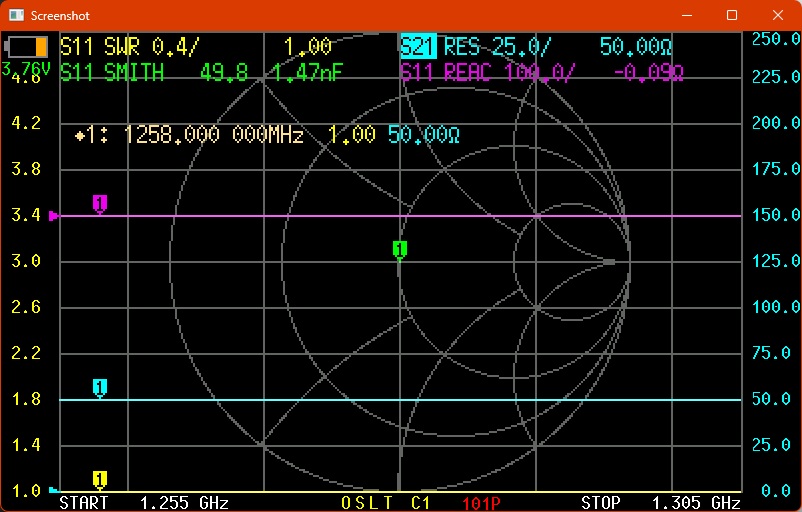802x512 pixels.
Task: Select the green Smith chart marker 1
Action: pos(399,249)
